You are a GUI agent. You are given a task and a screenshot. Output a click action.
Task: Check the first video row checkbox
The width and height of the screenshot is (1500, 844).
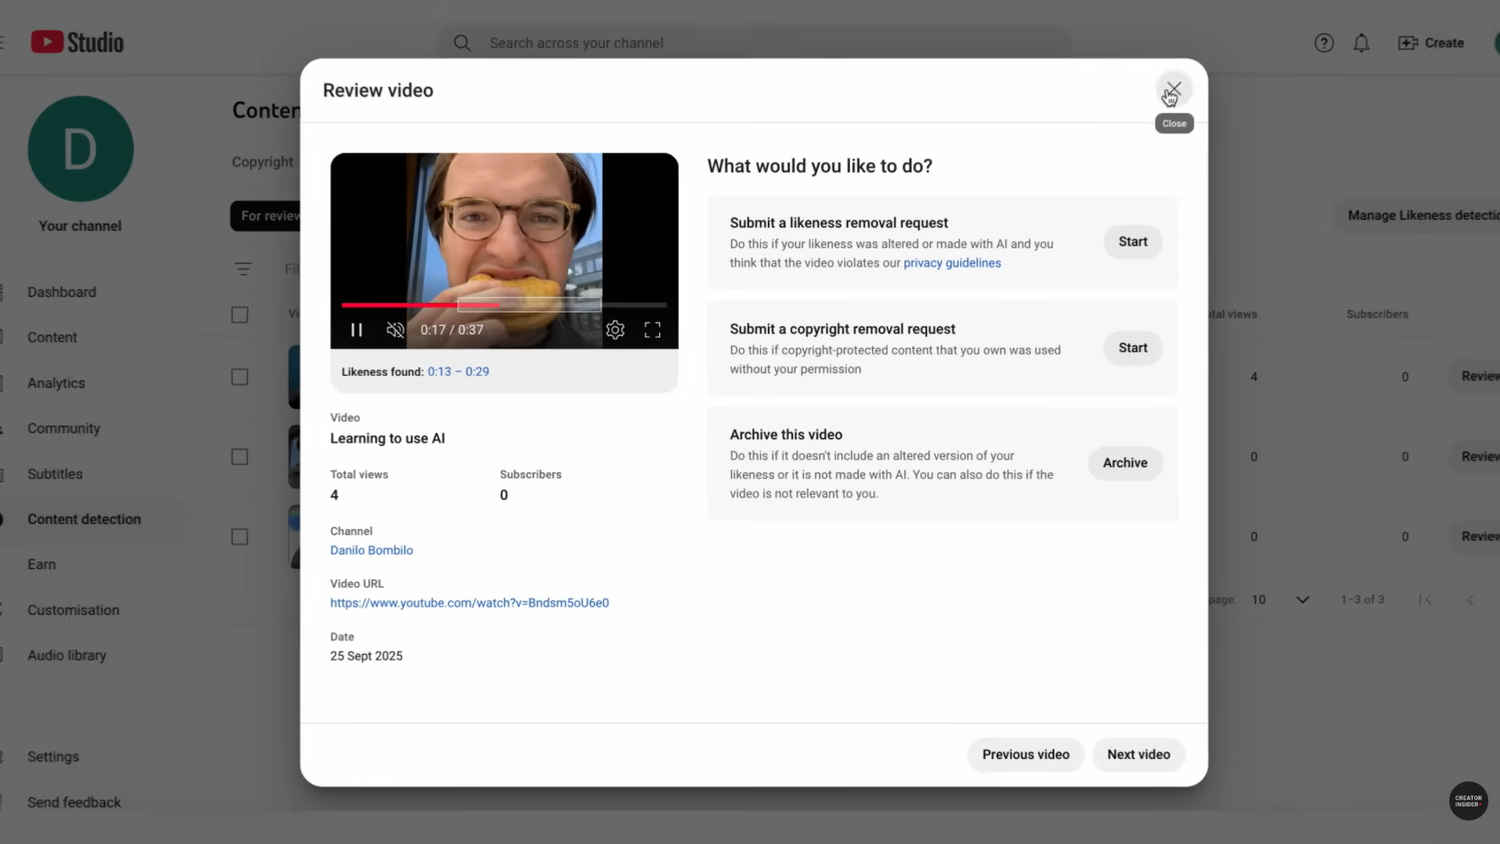coord(240,377)
